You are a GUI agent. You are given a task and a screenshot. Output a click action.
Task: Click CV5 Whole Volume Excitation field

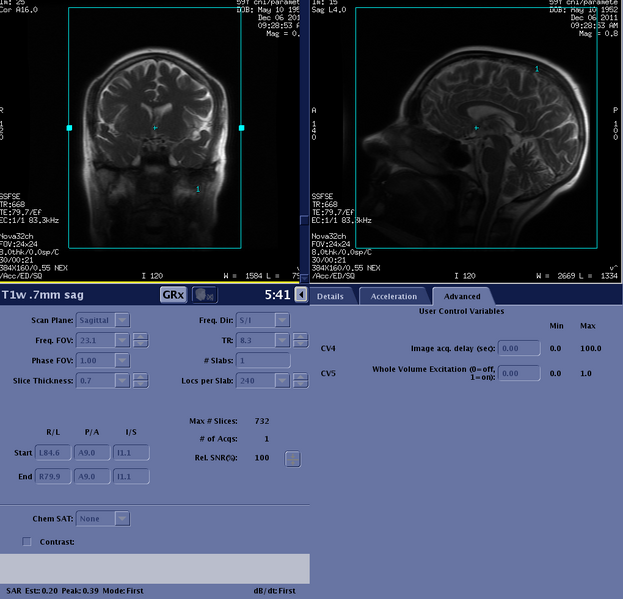point(519,373)
